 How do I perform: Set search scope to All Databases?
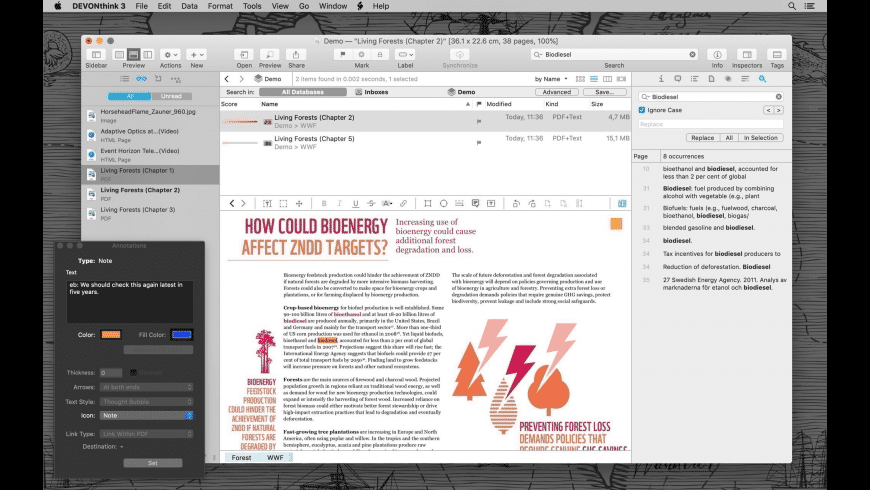point(302,92)
